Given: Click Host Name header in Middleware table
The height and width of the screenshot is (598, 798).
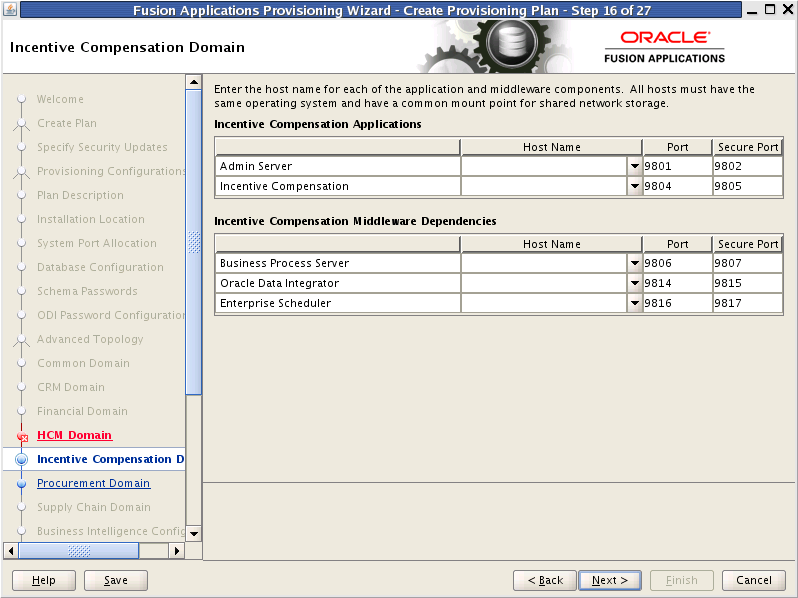Looking at the screenshot, I should click(551, 244).
